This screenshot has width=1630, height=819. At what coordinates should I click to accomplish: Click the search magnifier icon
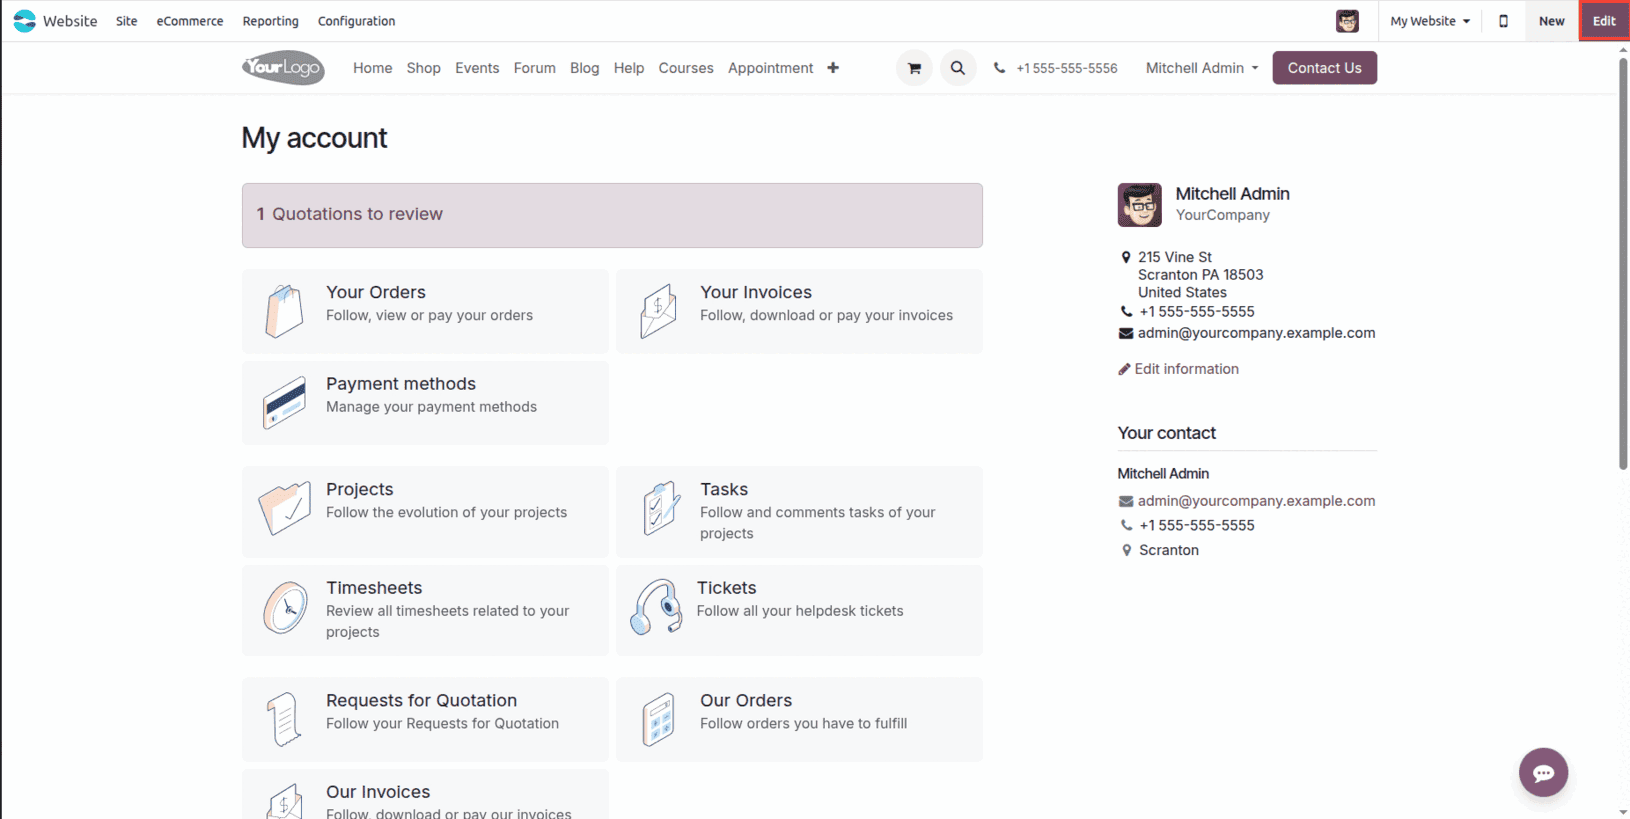click(958, 68)
